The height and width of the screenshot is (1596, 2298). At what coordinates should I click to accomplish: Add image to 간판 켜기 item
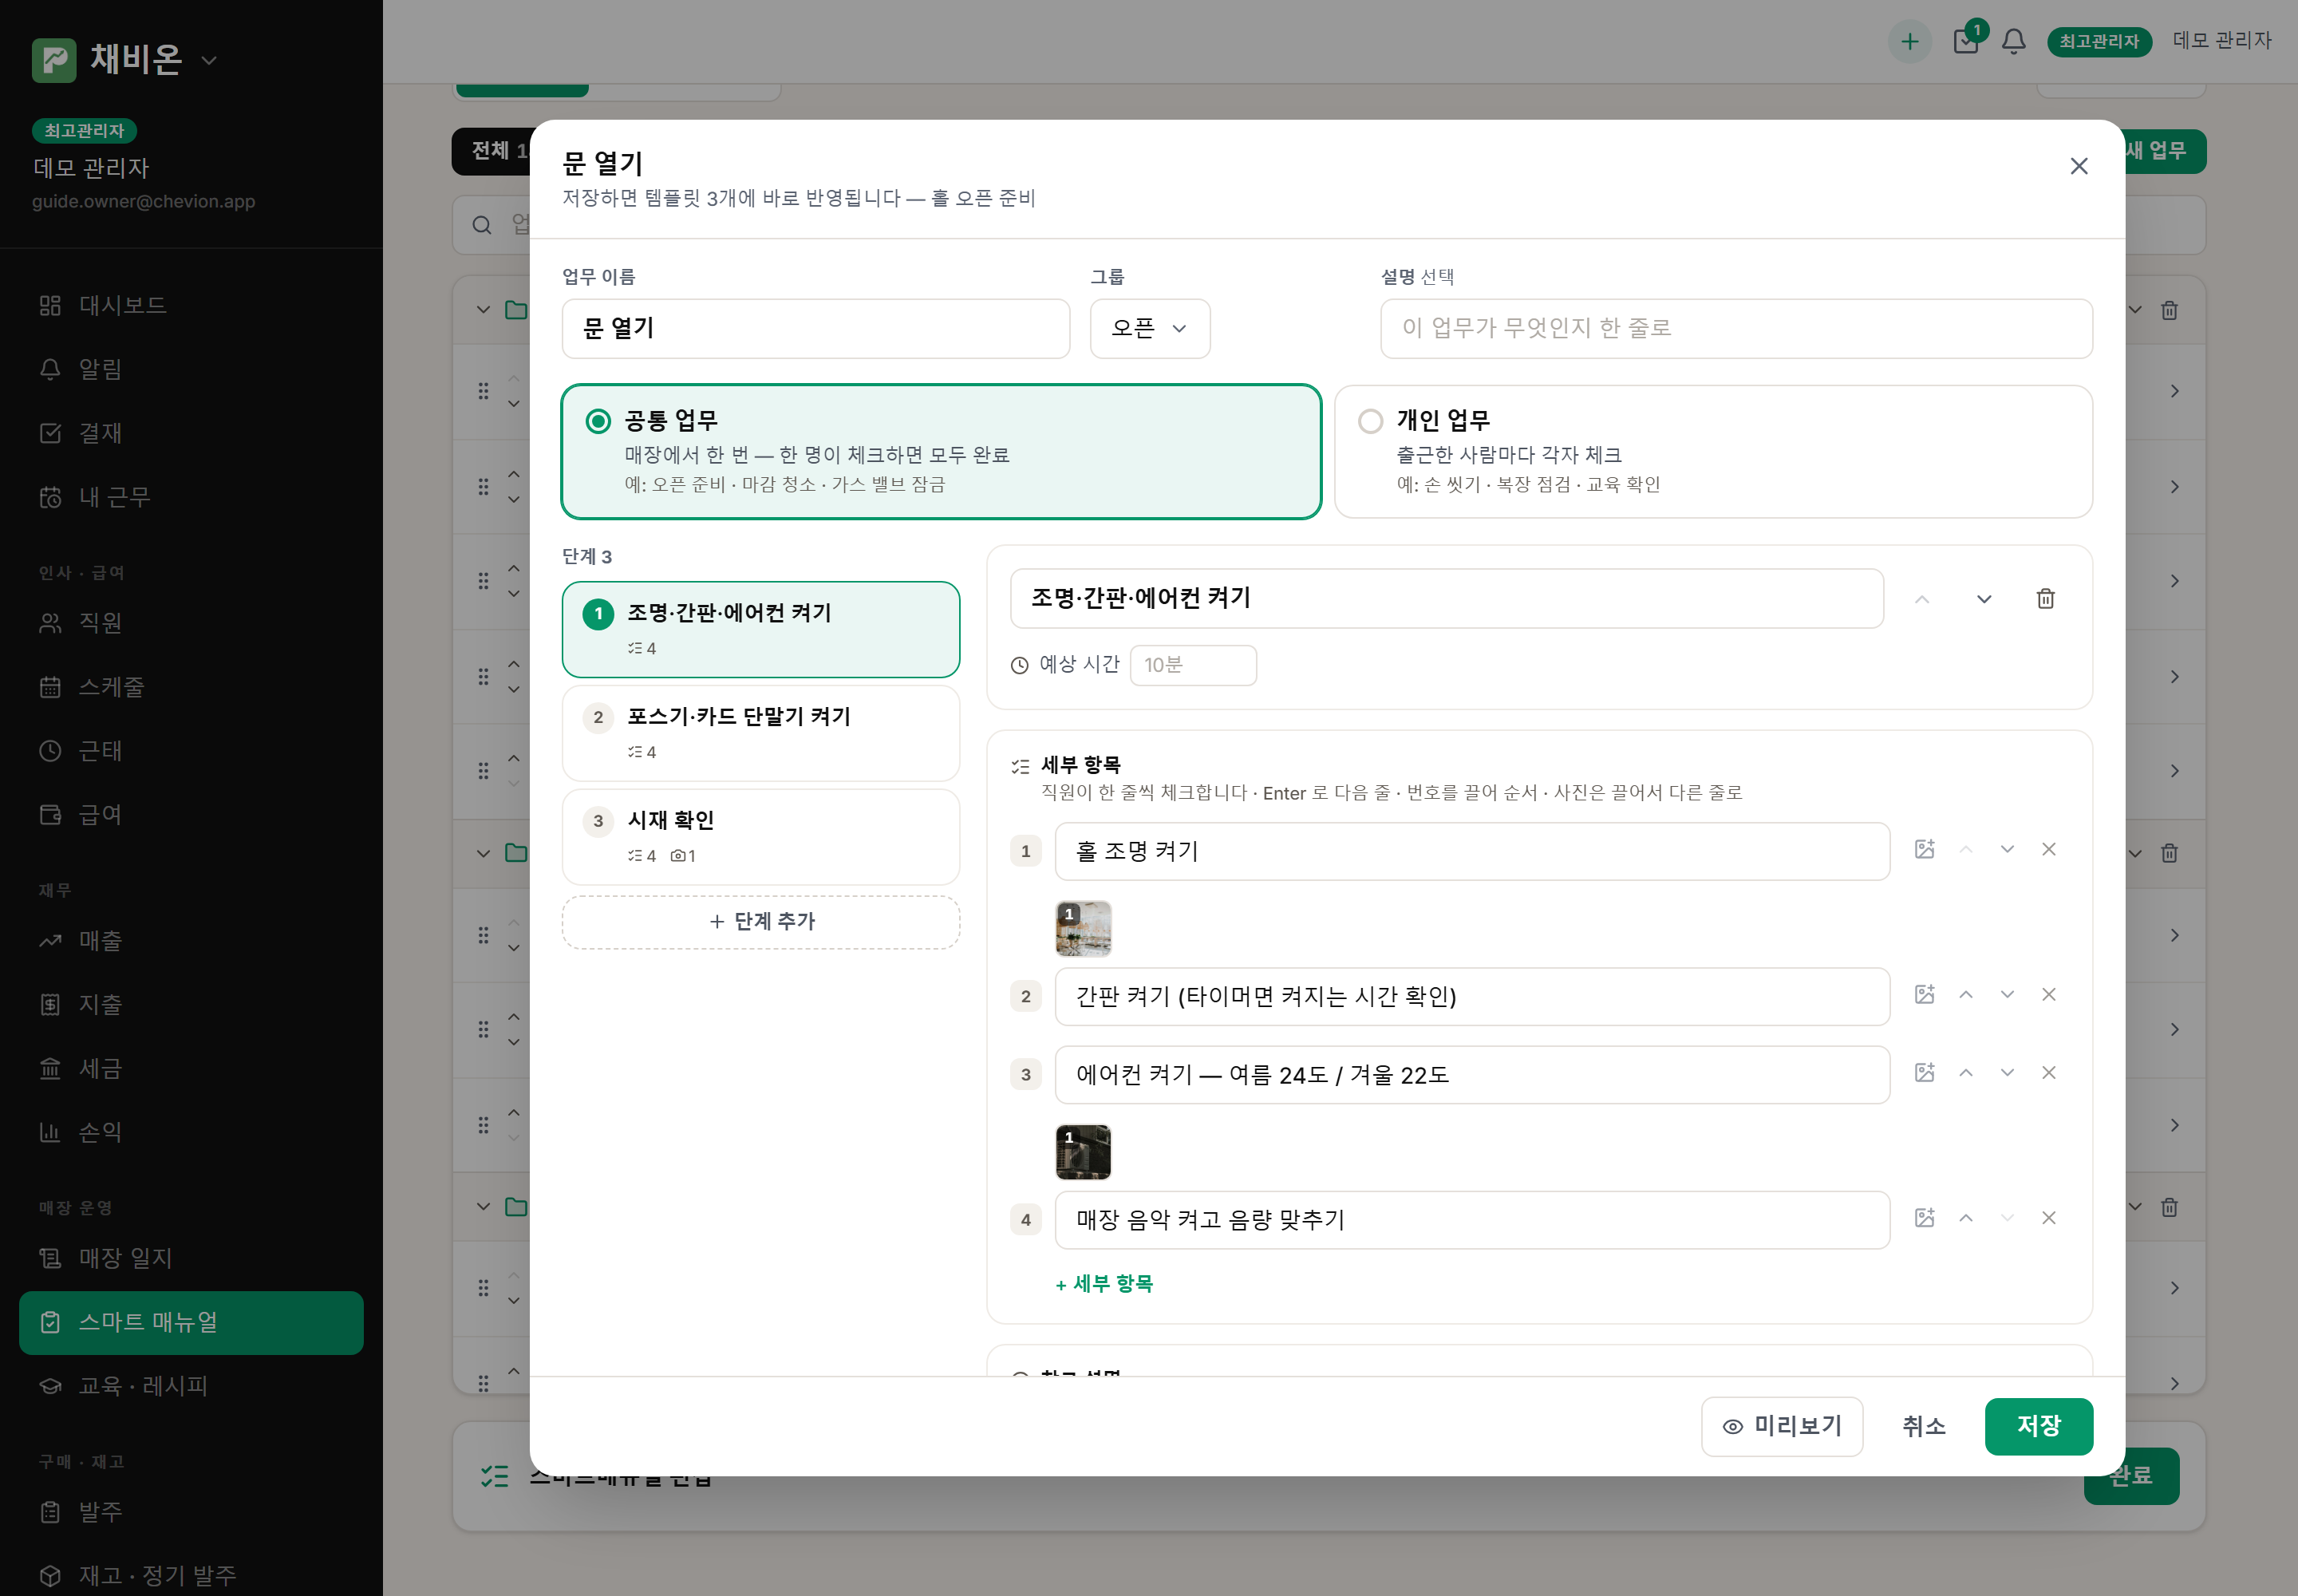(1924, 994)
